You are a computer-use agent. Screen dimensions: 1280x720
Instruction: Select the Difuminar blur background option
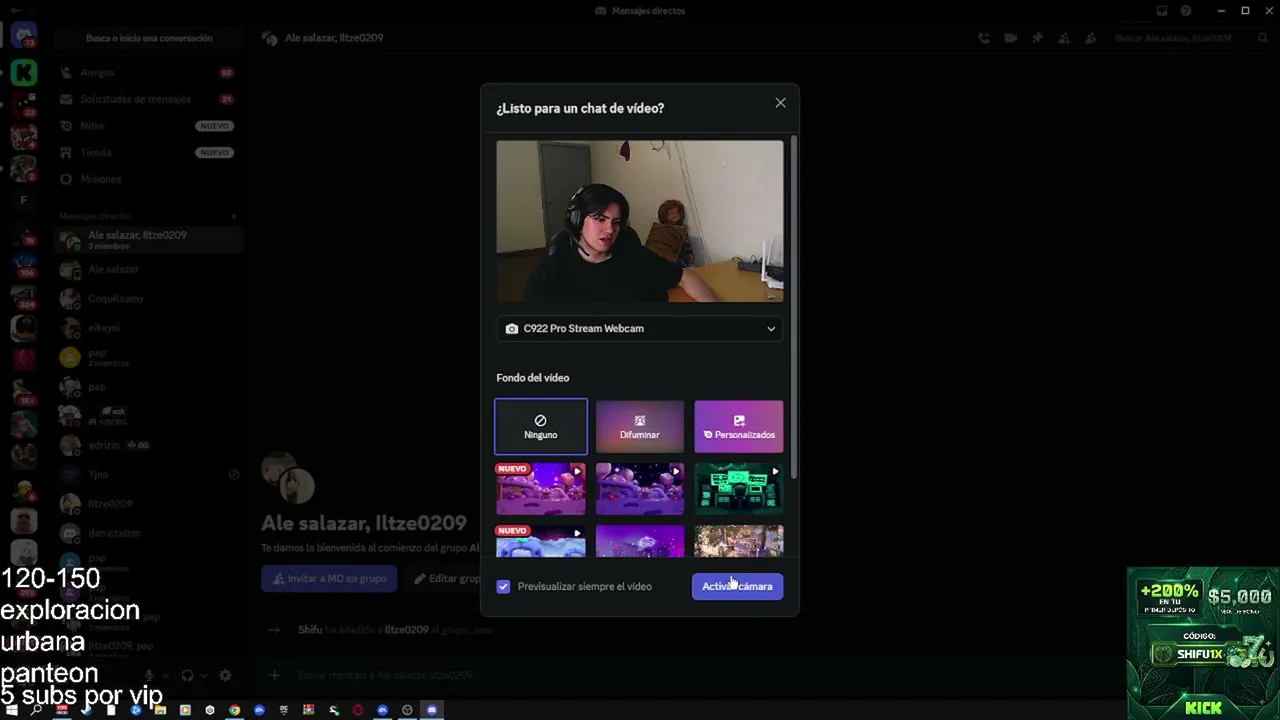pos(640,426)
